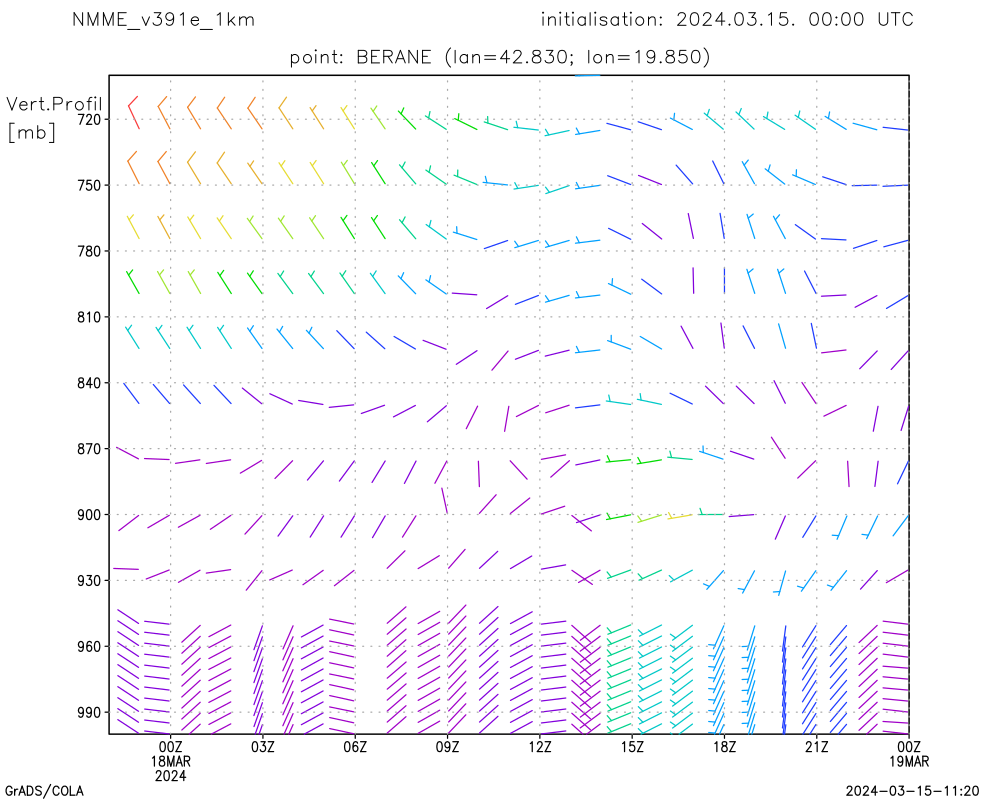Click the 2024-03-15-11:20 timestamp
This screenshot has width=1000, height=800.
coord(912,792)
